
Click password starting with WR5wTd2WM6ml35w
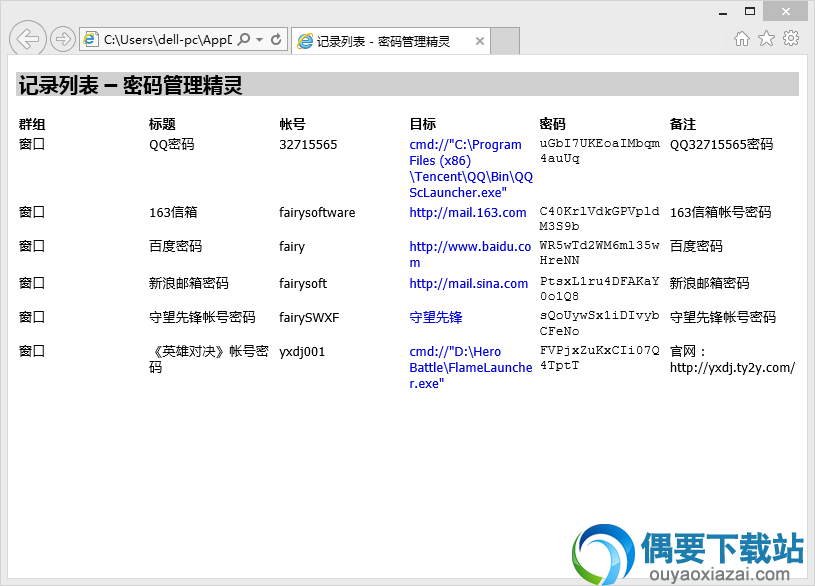coord(600,253)
